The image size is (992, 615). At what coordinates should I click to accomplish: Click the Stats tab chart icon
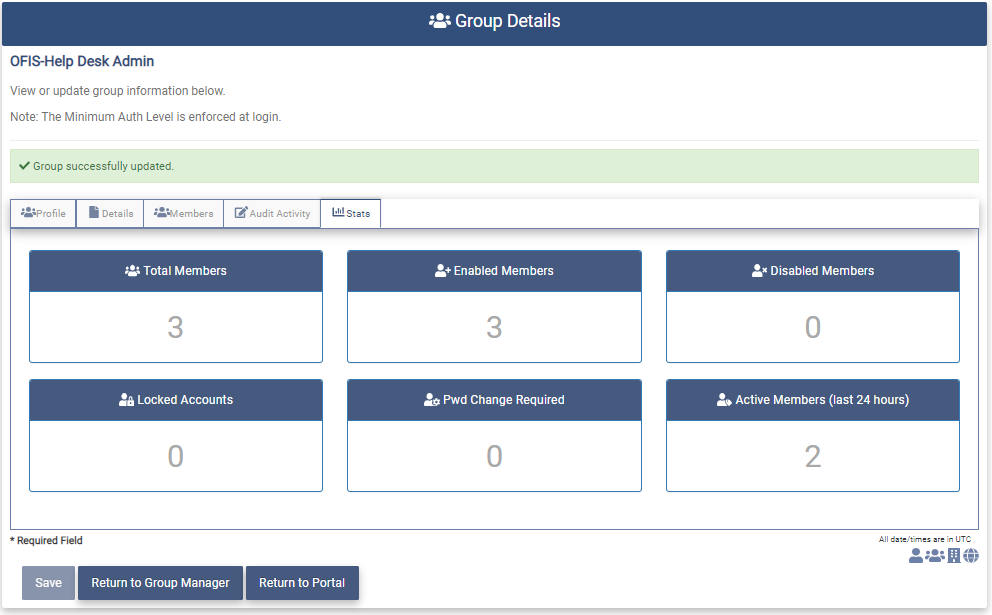[x=338, y=212]
